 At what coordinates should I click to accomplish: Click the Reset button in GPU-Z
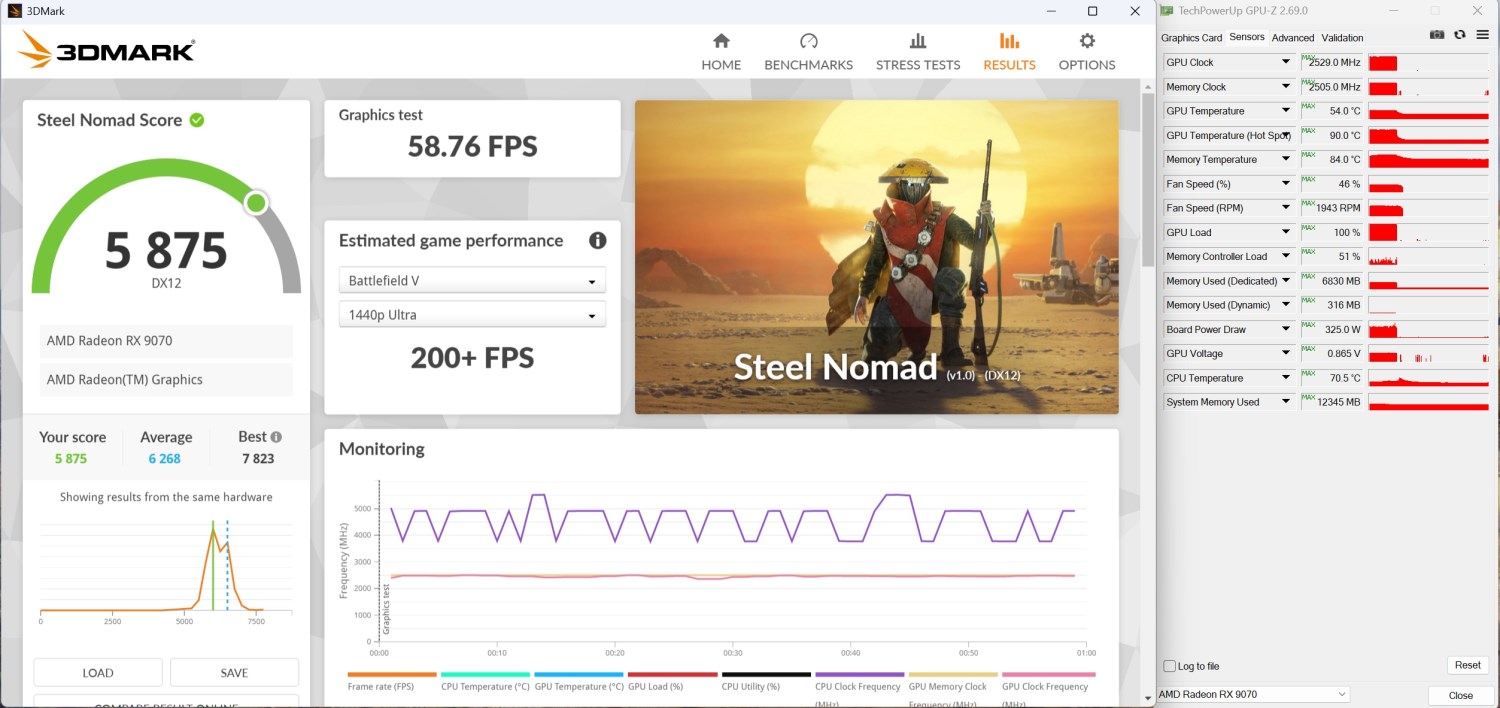point(1467,665)
